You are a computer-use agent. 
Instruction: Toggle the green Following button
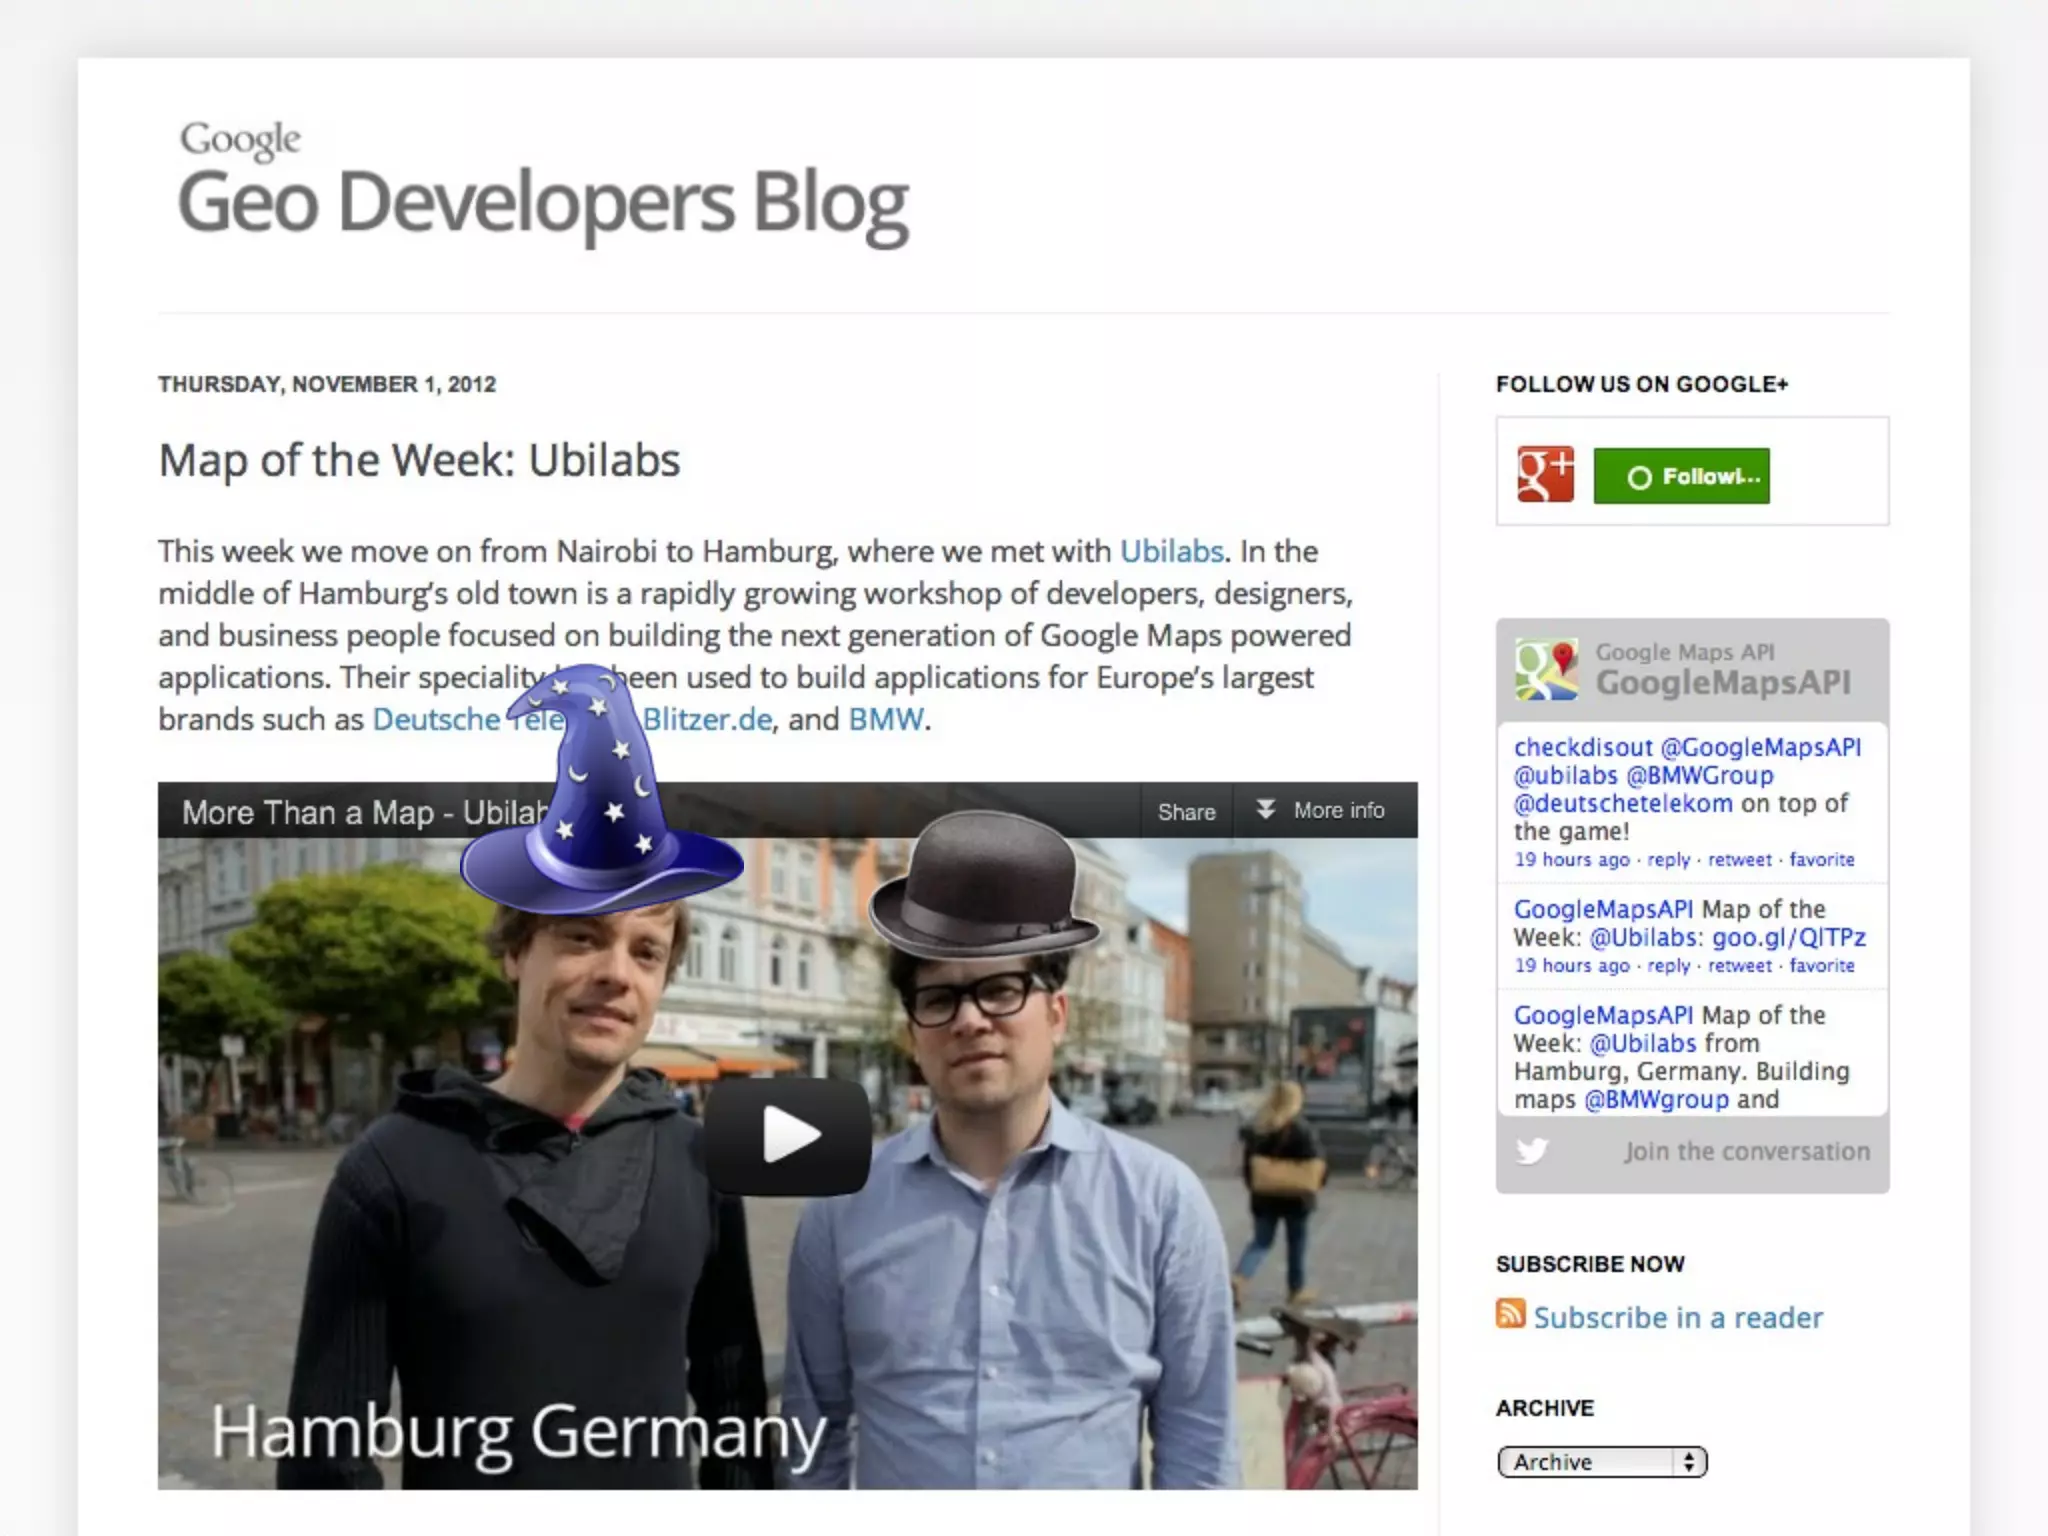click(x=1681, y=476)
